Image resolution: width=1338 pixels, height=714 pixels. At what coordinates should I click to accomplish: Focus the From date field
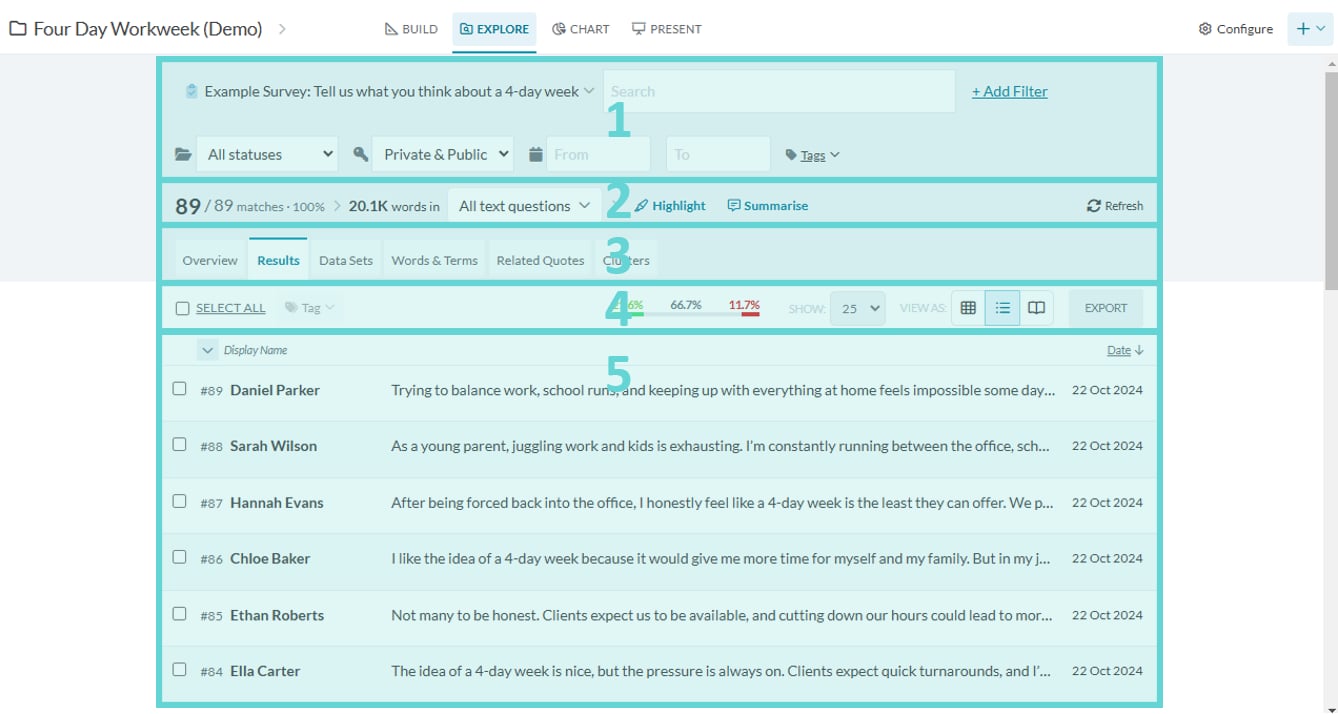[598, 154]
